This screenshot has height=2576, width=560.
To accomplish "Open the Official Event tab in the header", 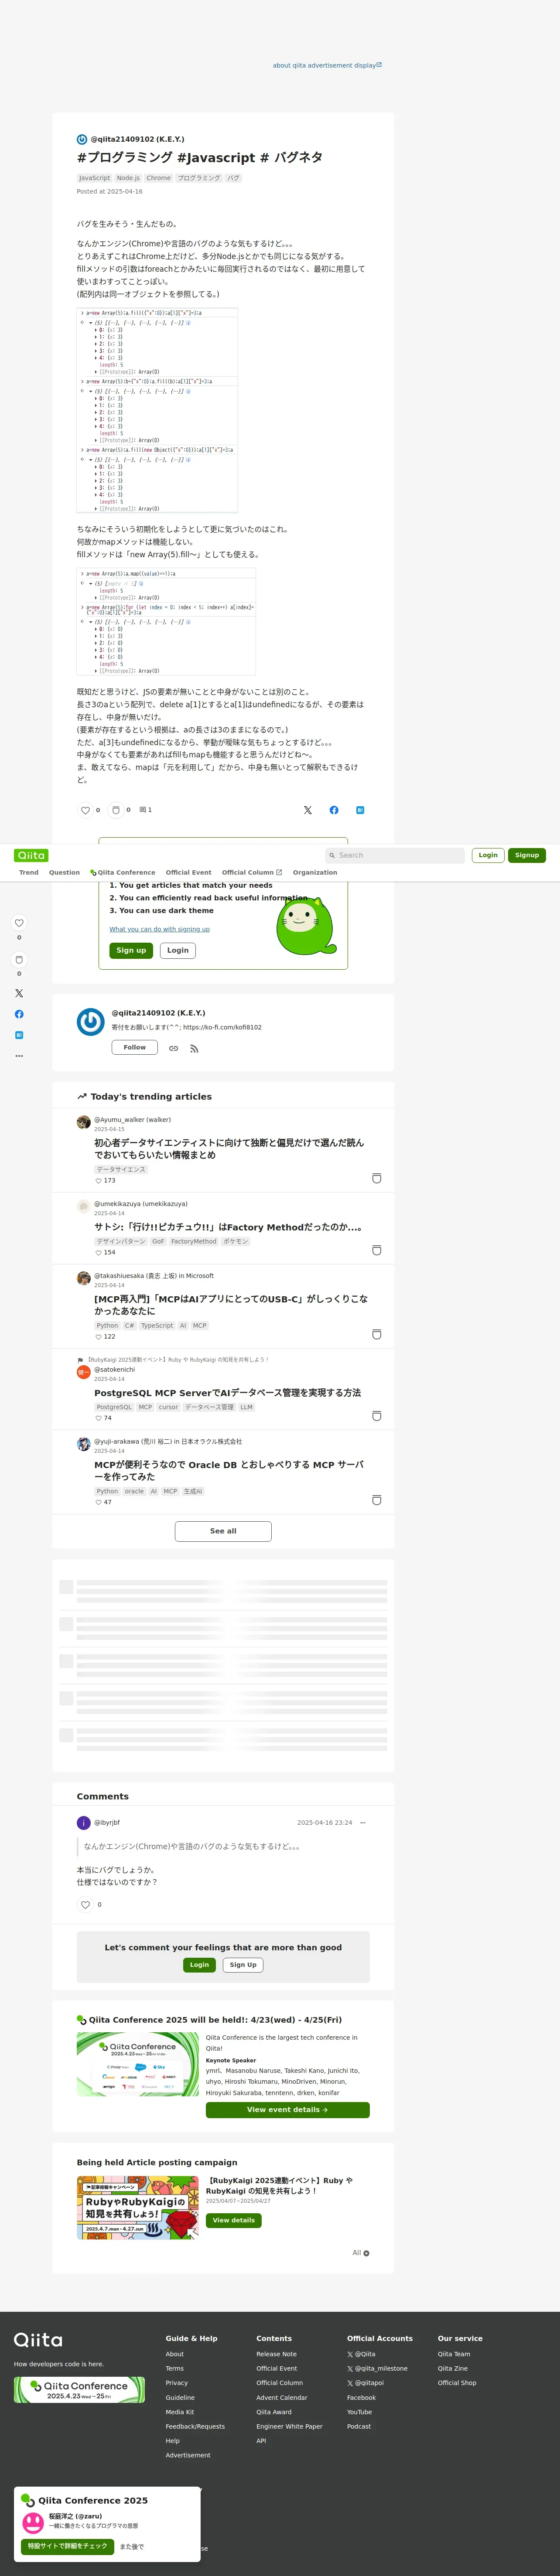I will [x=189, y=872].
